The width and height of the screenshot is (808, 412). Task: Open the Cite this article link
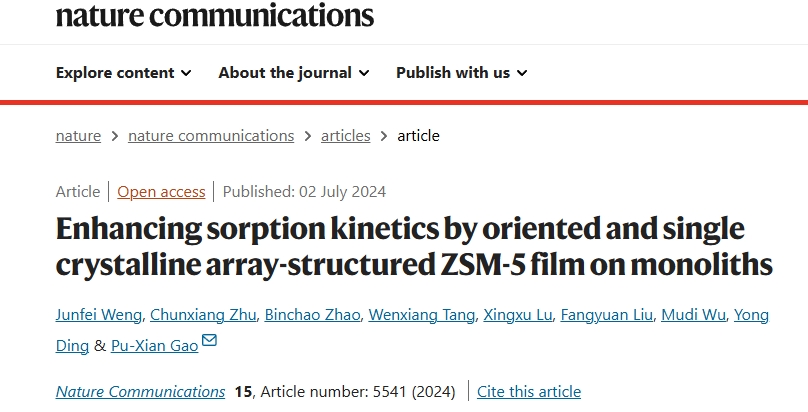click(x=529, y=391)
